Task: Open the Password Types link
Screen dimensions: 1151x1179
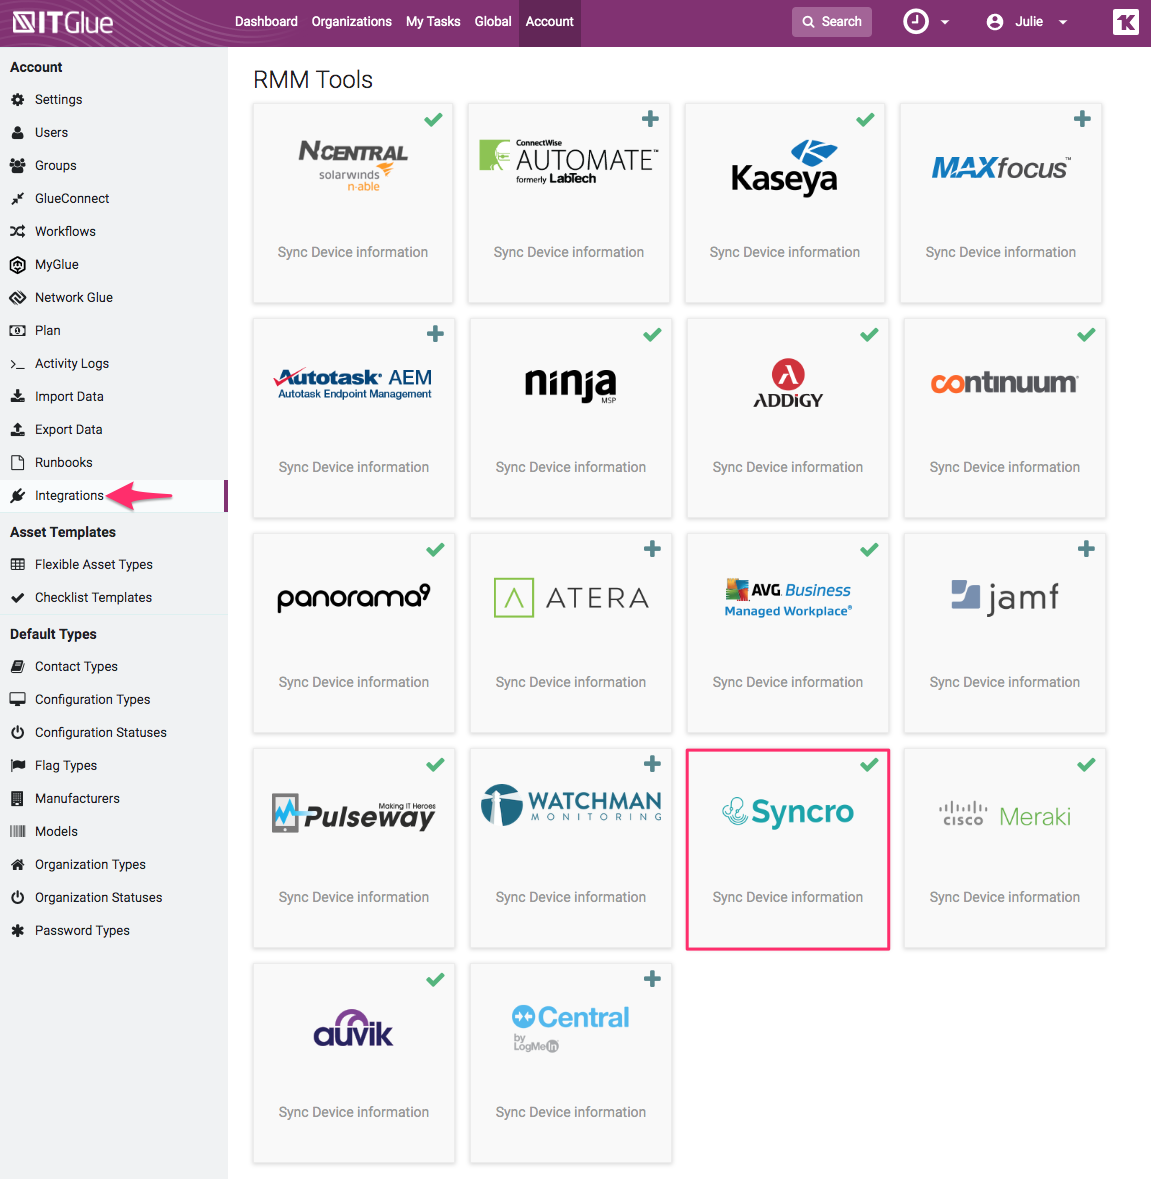Action: (x=82, y=931)
